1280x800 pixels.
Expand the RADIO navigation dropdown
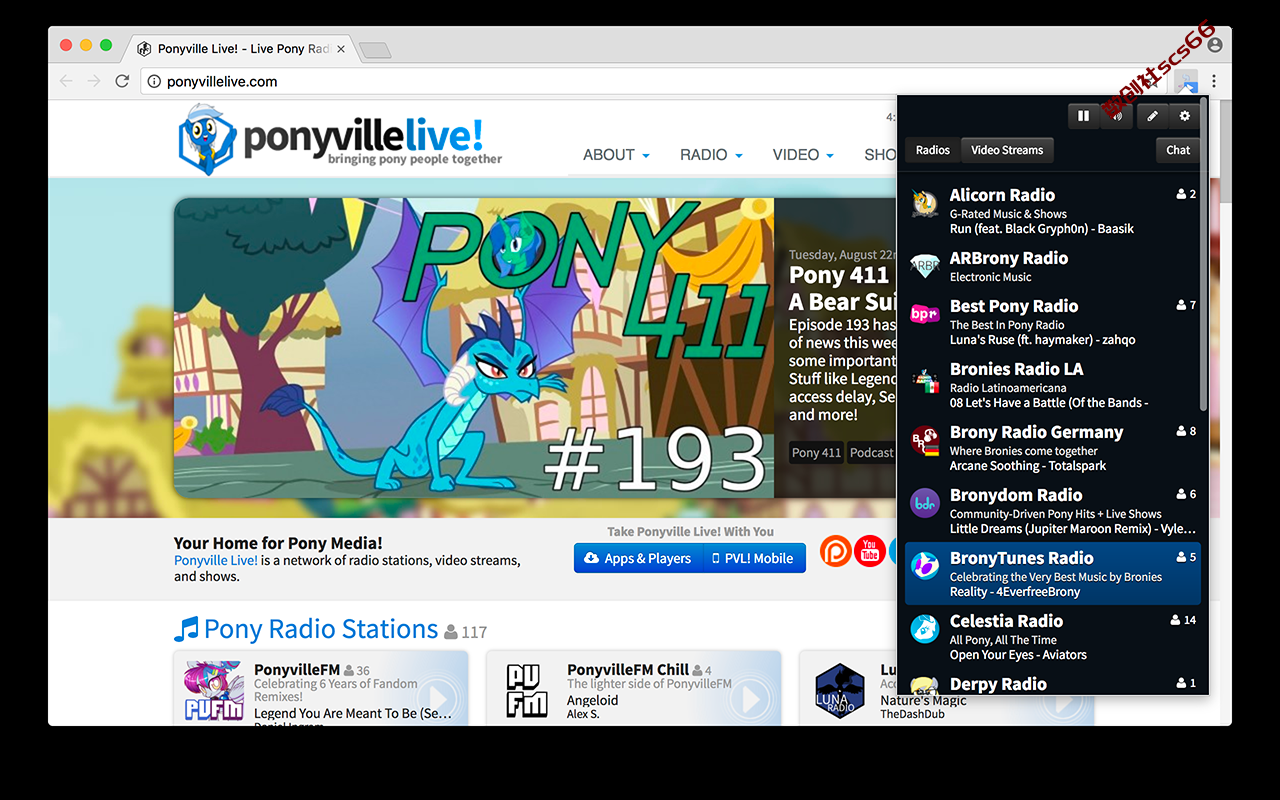click(711, 155)
